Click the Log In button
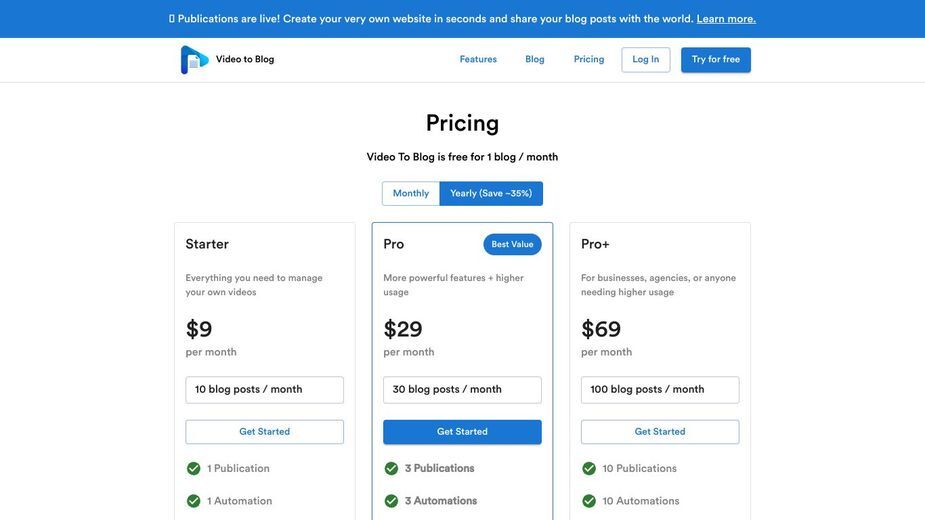Image resolution: width=925 pixels, height=520 pixels. pyautogui.click(x=645, y=60)
